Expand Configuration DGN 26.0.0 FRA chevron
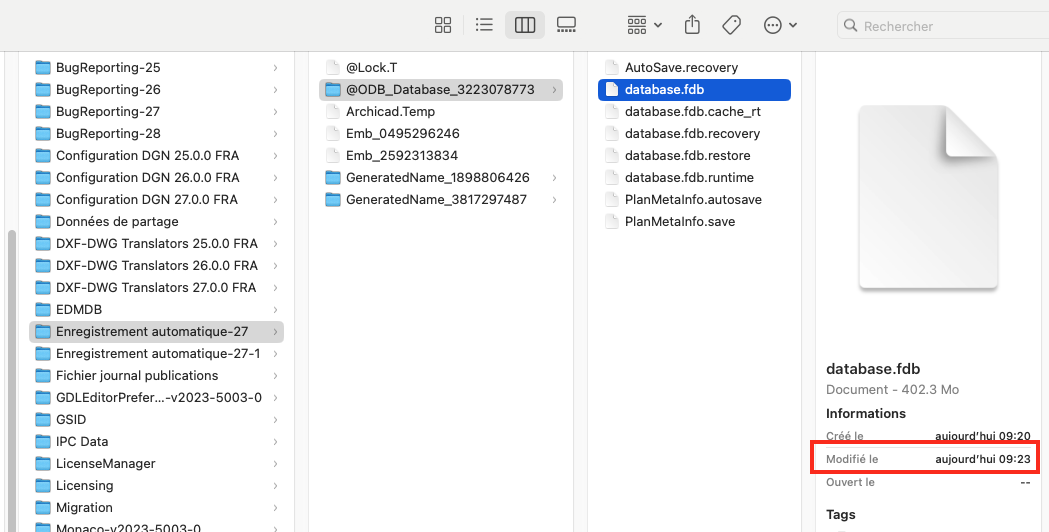The height and width of the screenshot is (532, 1049). [x=275, y=178]
